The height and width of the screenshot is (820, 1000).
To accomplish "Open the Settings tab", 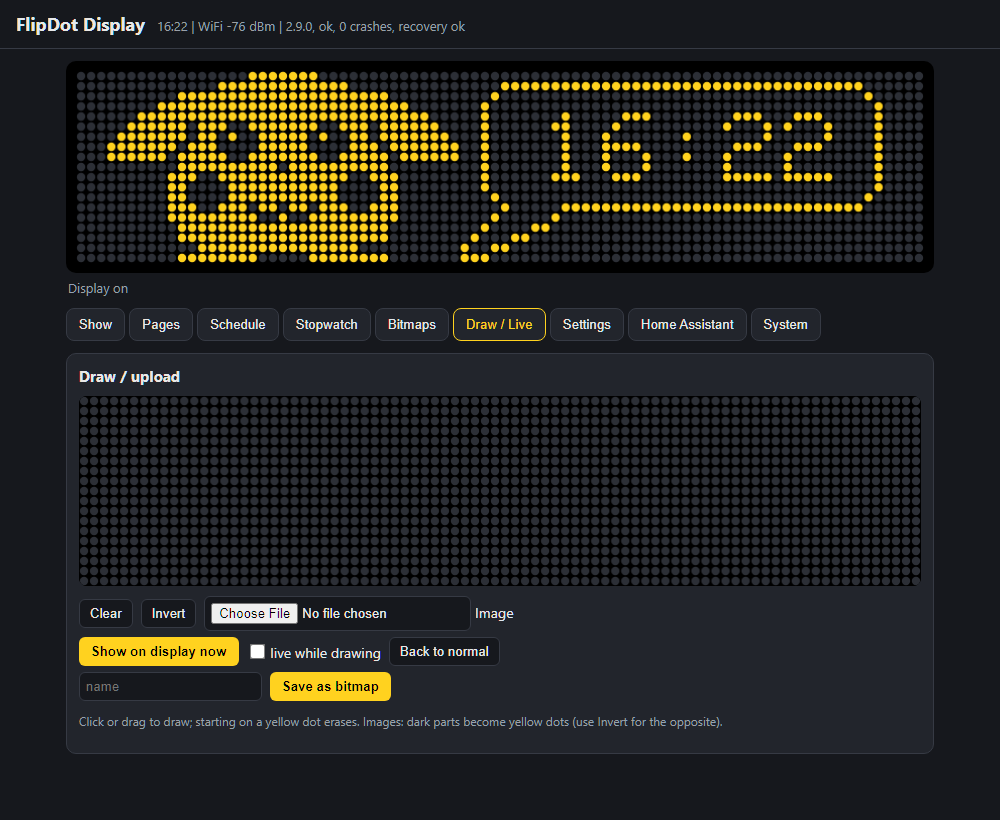I will pos(587,325).
